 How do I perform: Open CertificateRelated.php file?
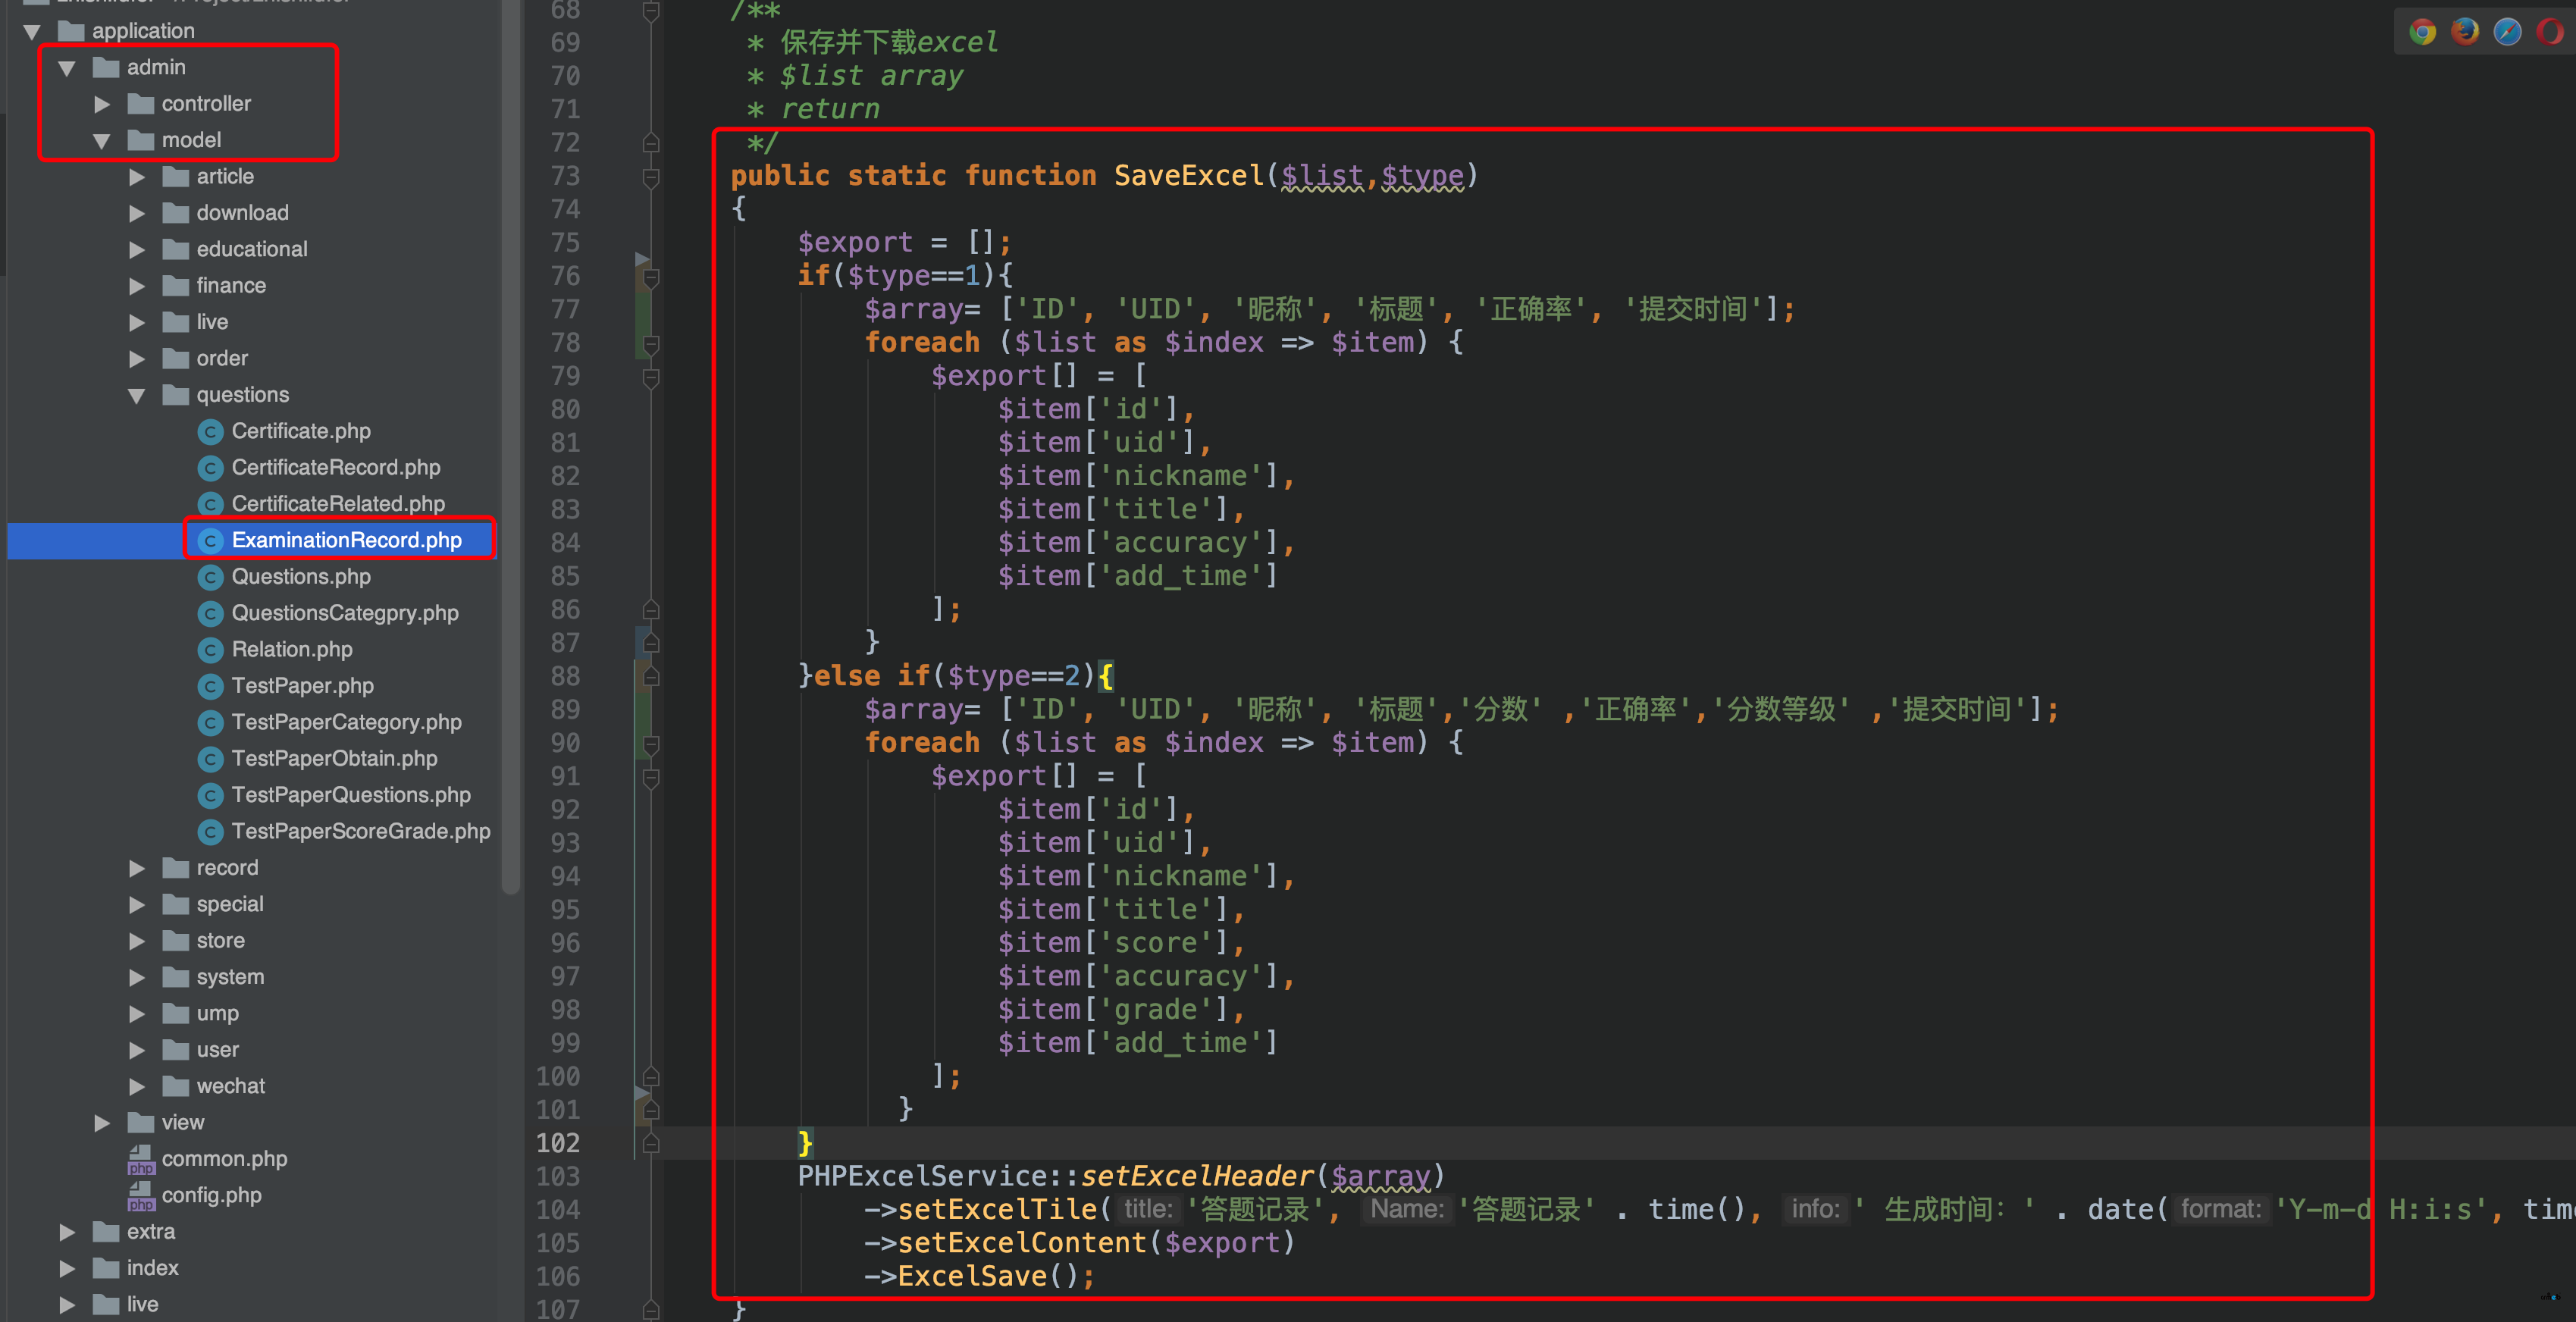click(338, 504)
